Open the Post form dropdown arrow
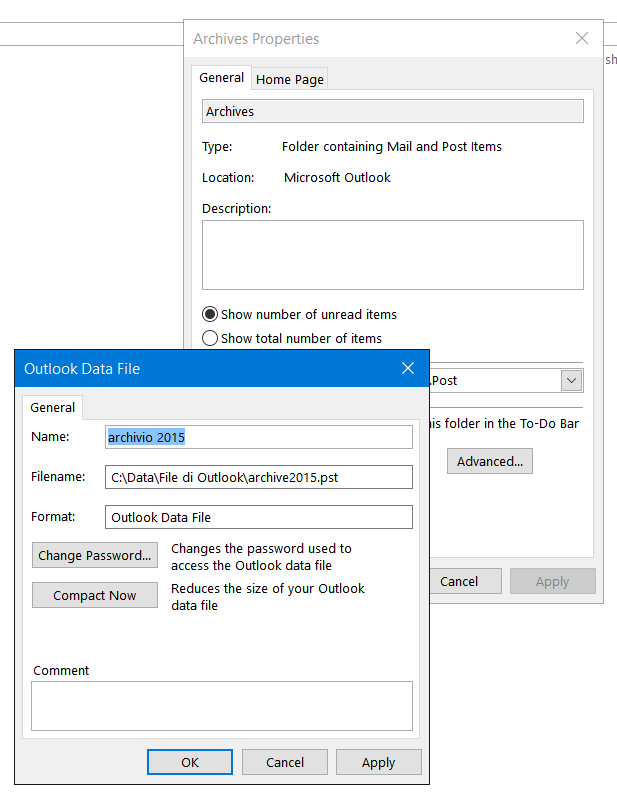 (x=571, y=380)
